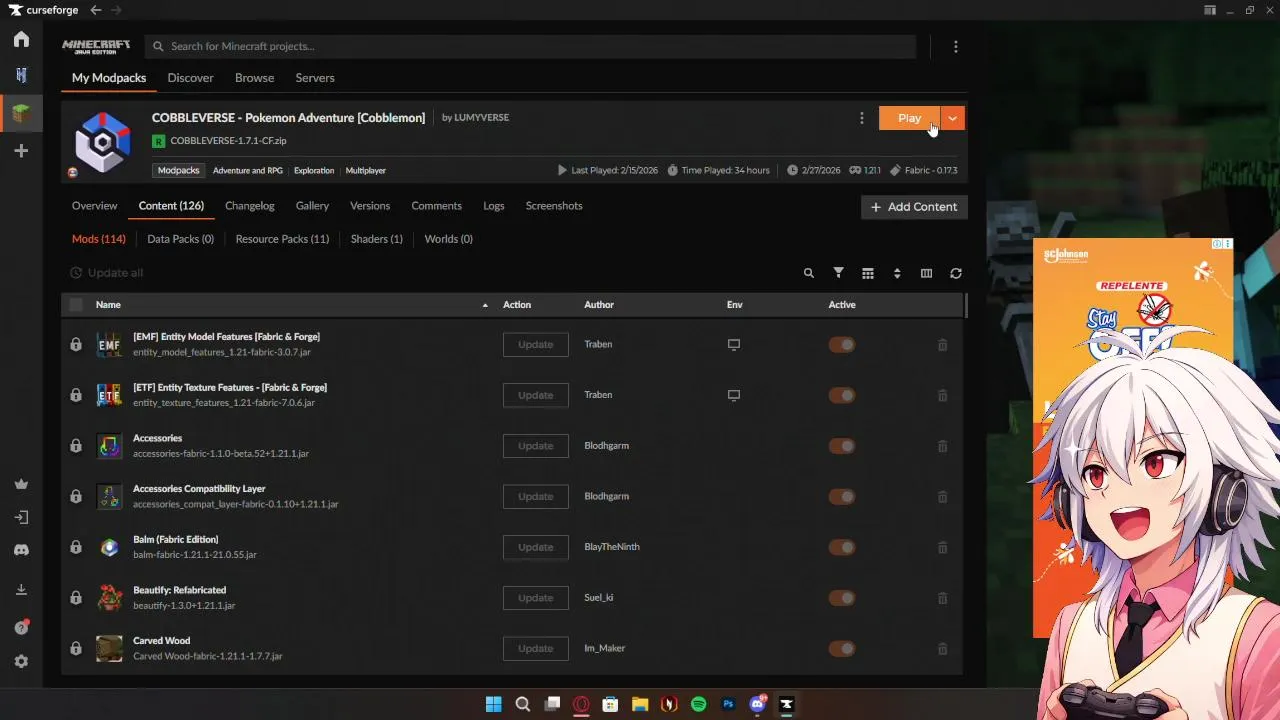
Task: Open Discord from the Windows taskbar
Action: [758, 704]
